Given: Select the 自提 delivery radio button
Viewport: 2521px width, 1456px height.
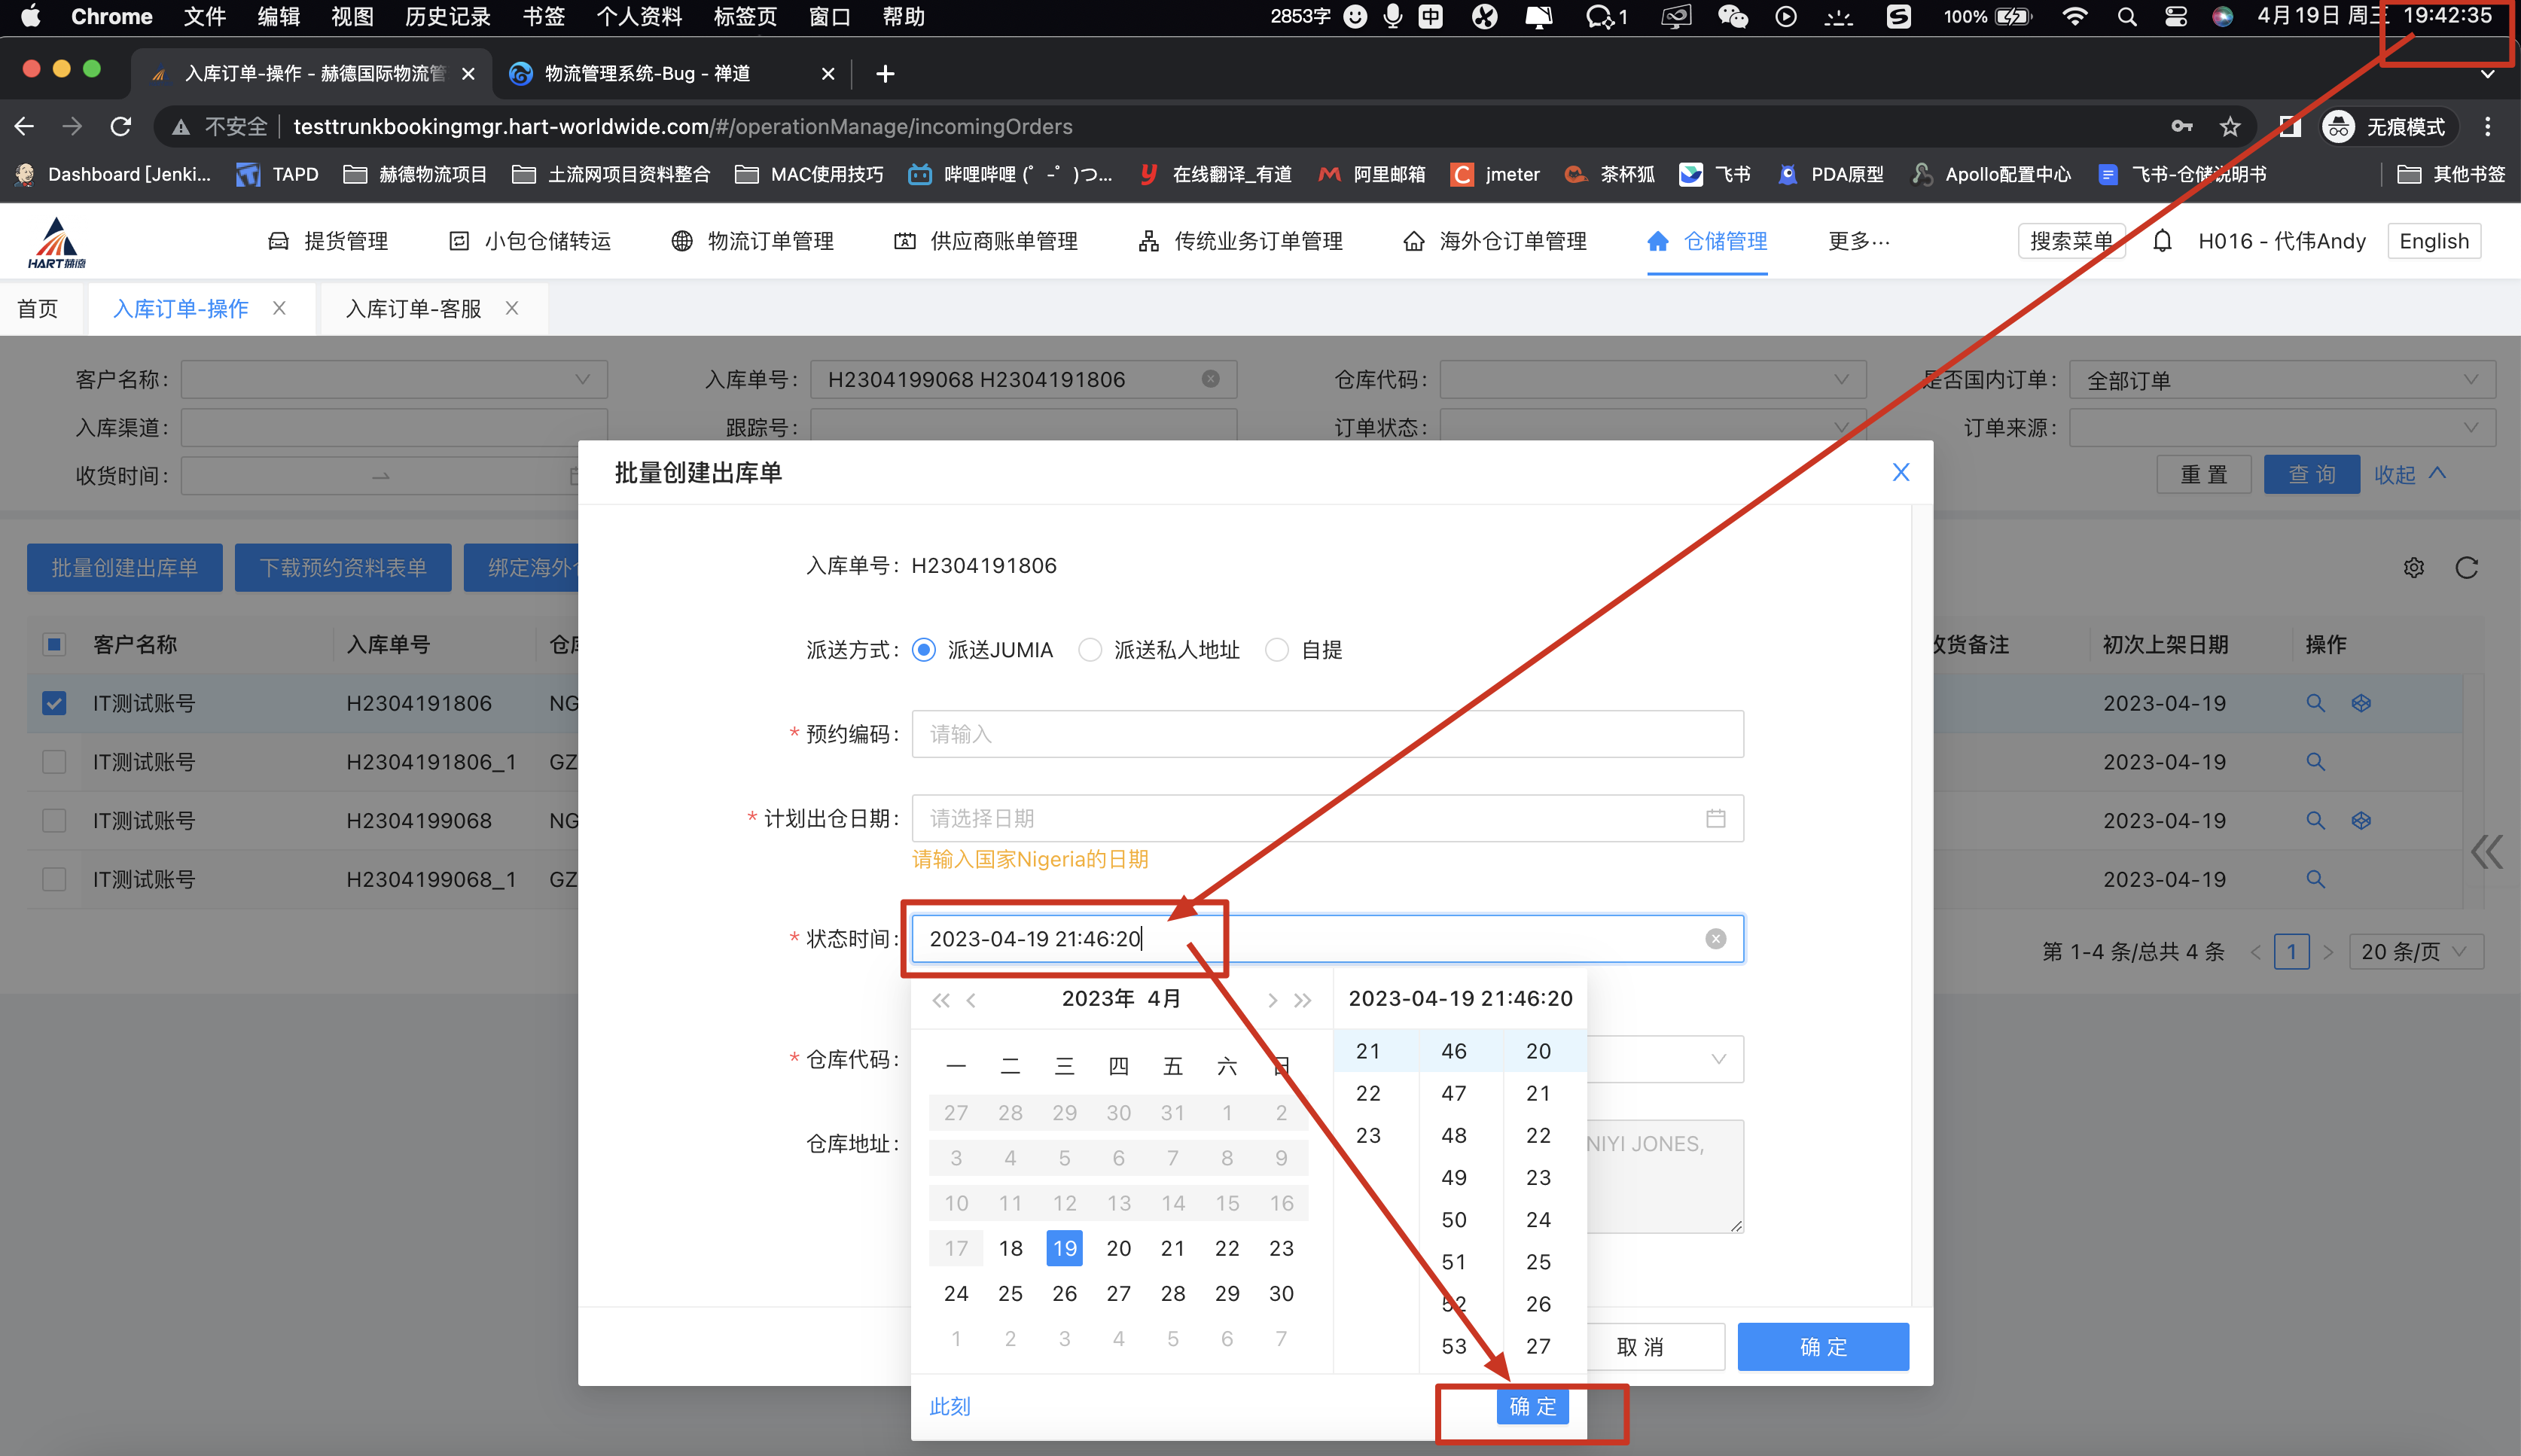Looking at the screenshot, I should tap(1276, 649).
